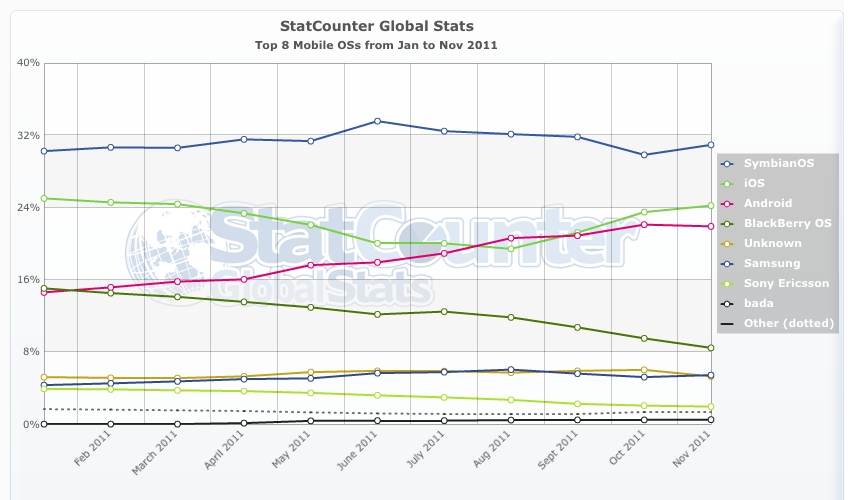Image resolution: width=854 pixels, height=500 pixels.
Task: Click the bada legend marker icon
Action: pos(727,303)
